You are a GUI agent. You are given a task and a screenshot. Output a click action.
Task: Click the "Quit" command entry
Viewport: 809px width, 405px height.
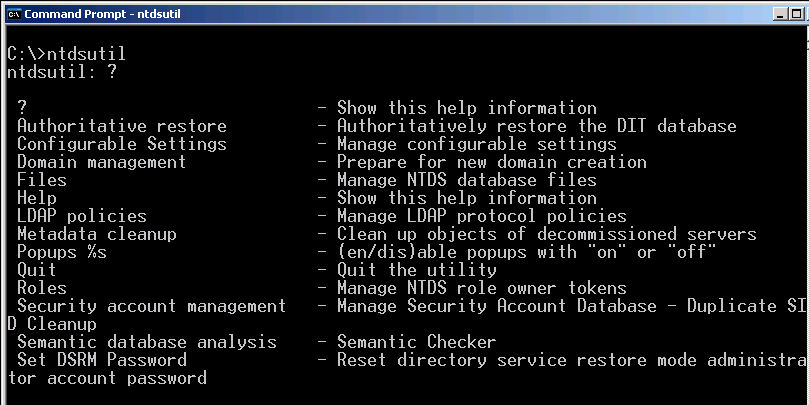click(36, 270)
